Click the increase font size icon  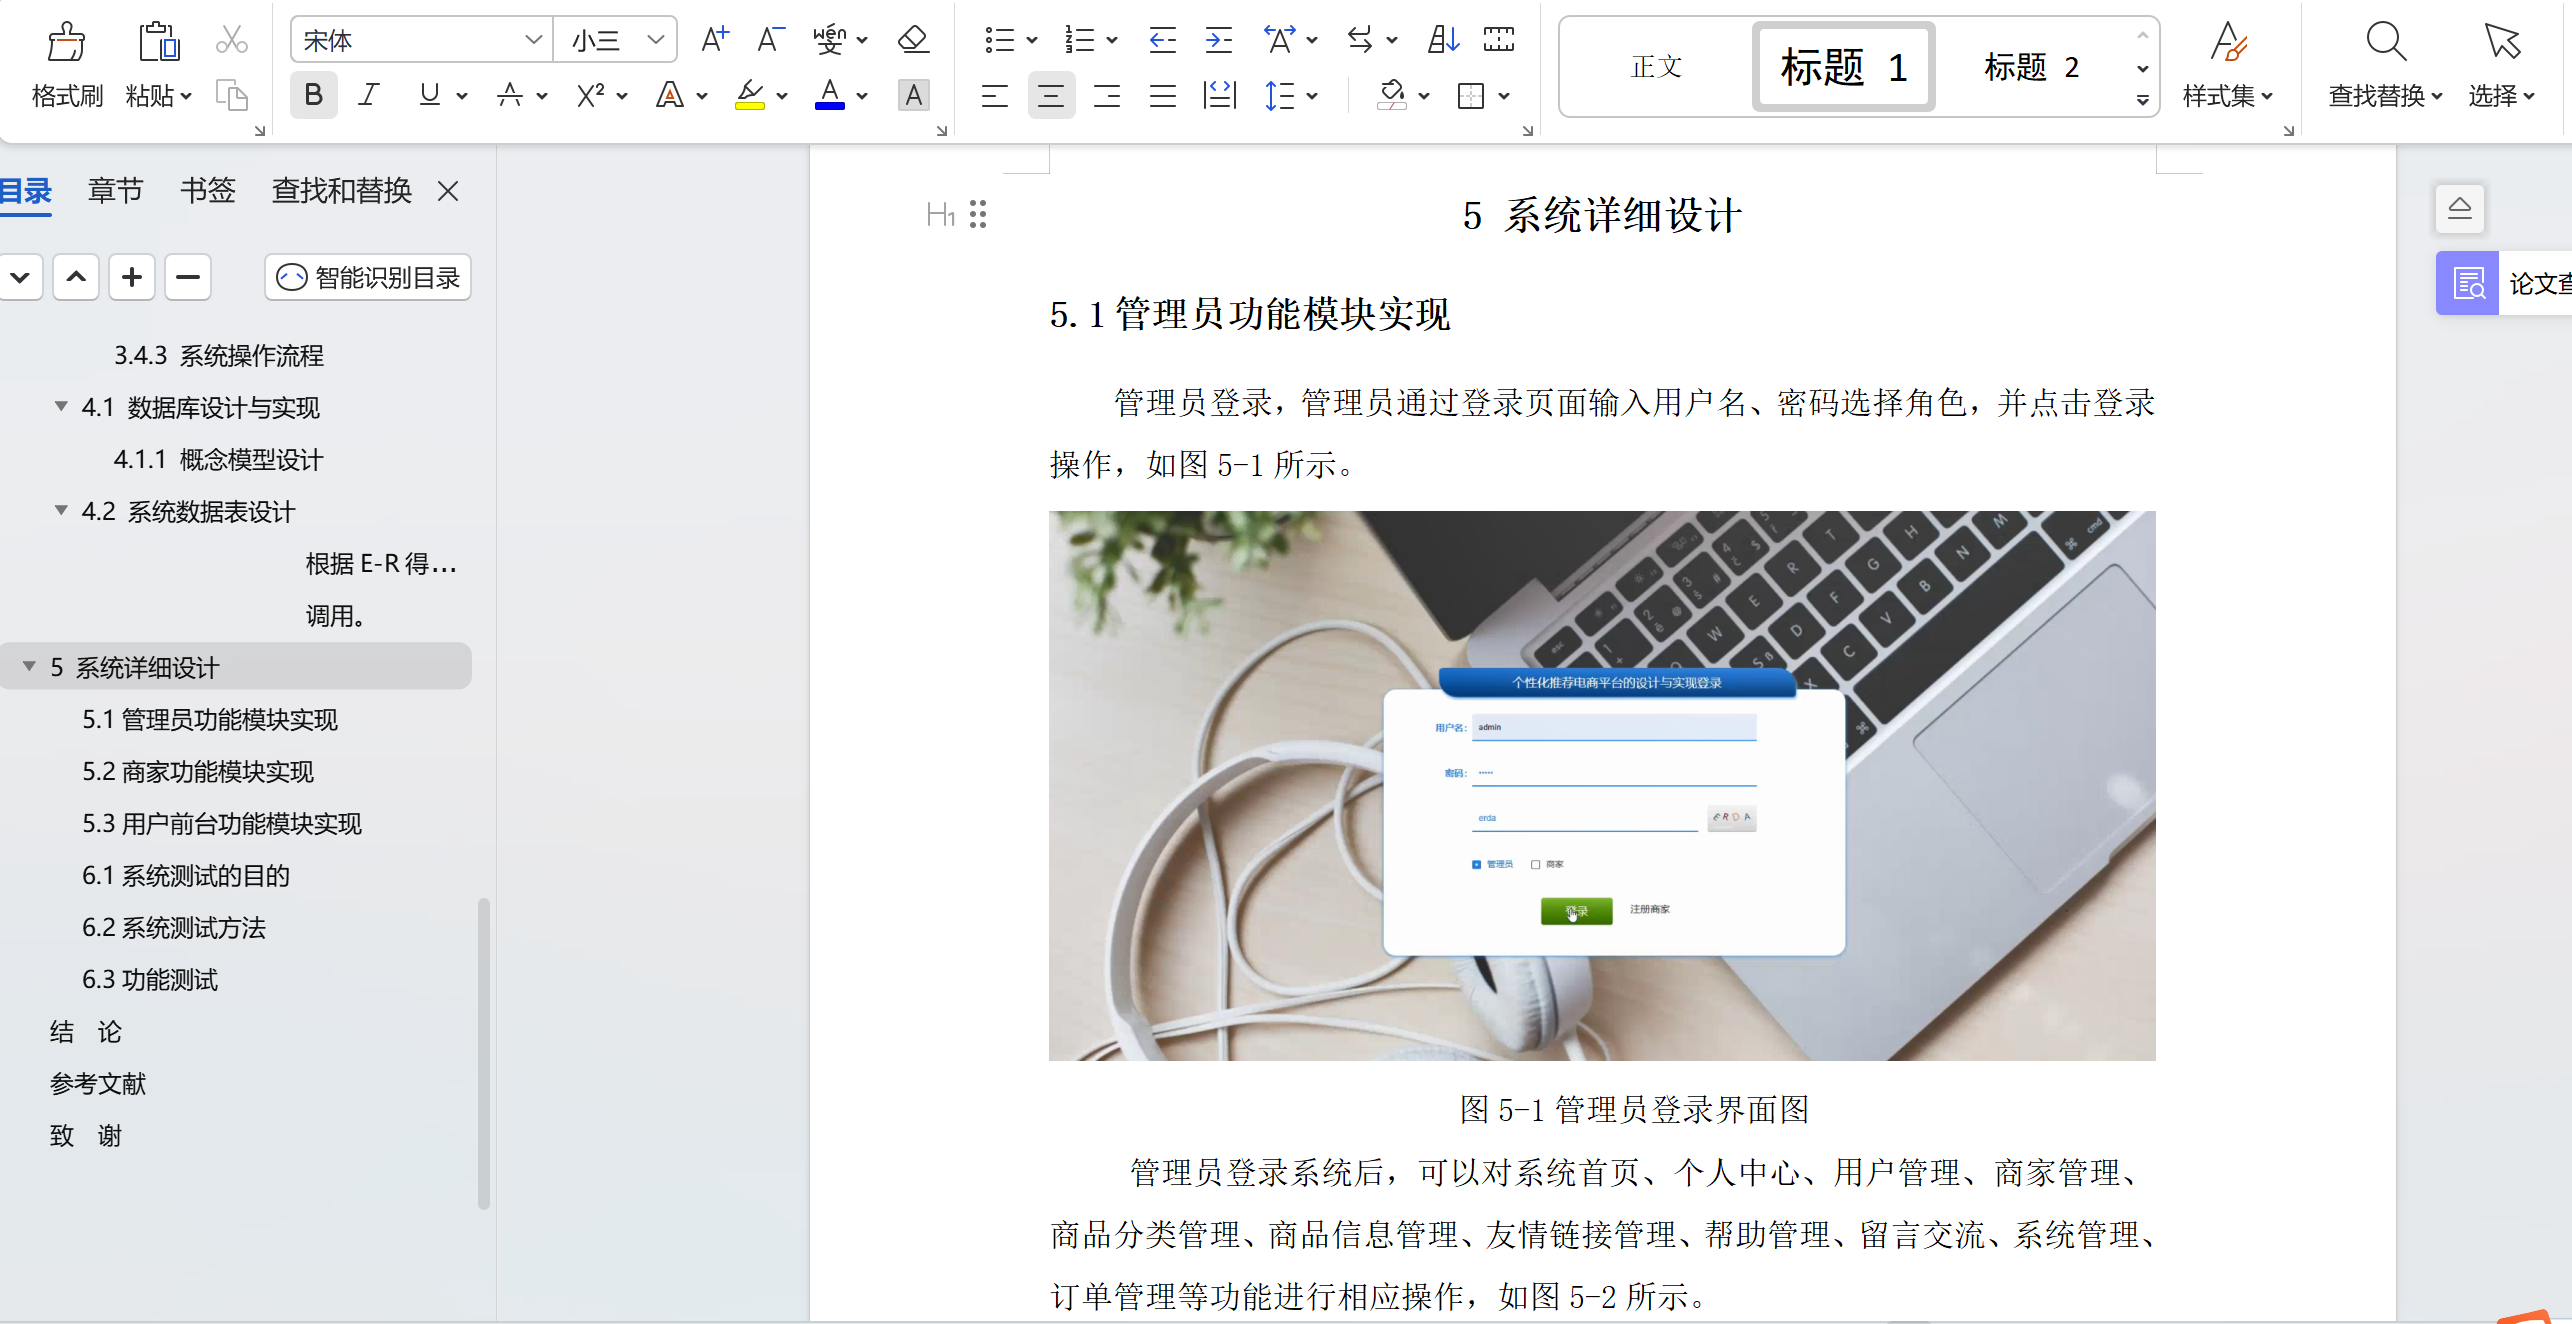coord(715,40)
